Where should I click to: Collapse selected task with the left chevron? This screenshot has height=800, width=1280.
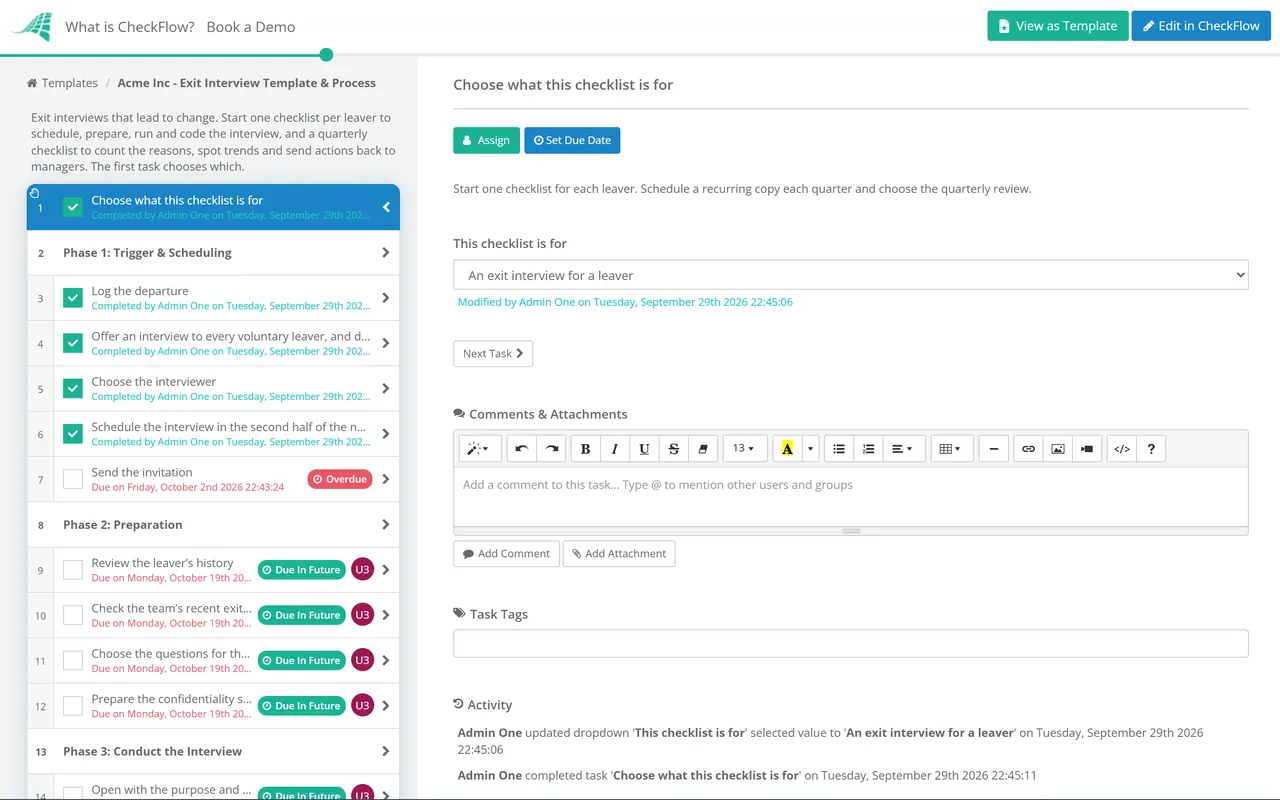coord(386,207)
